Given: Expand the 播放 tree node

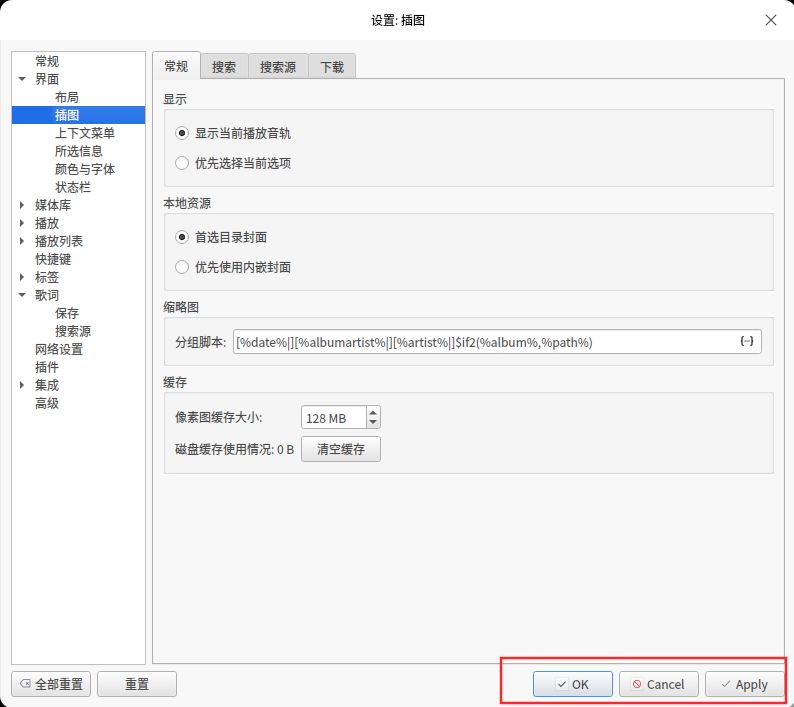Looking at the screenshot, I should 22,223.
